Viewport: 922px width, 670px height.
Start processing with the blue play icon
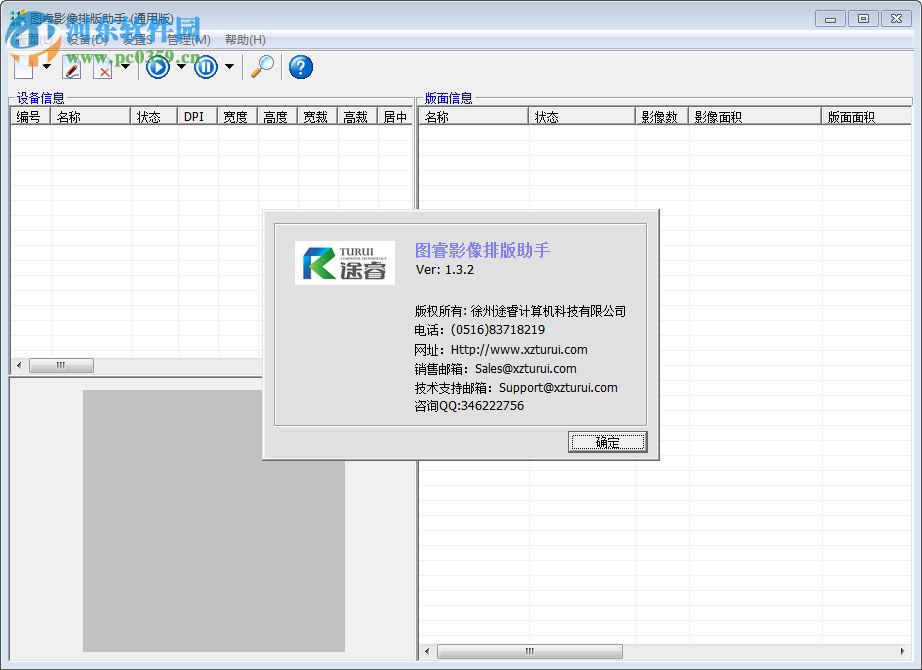click(158, 67)
